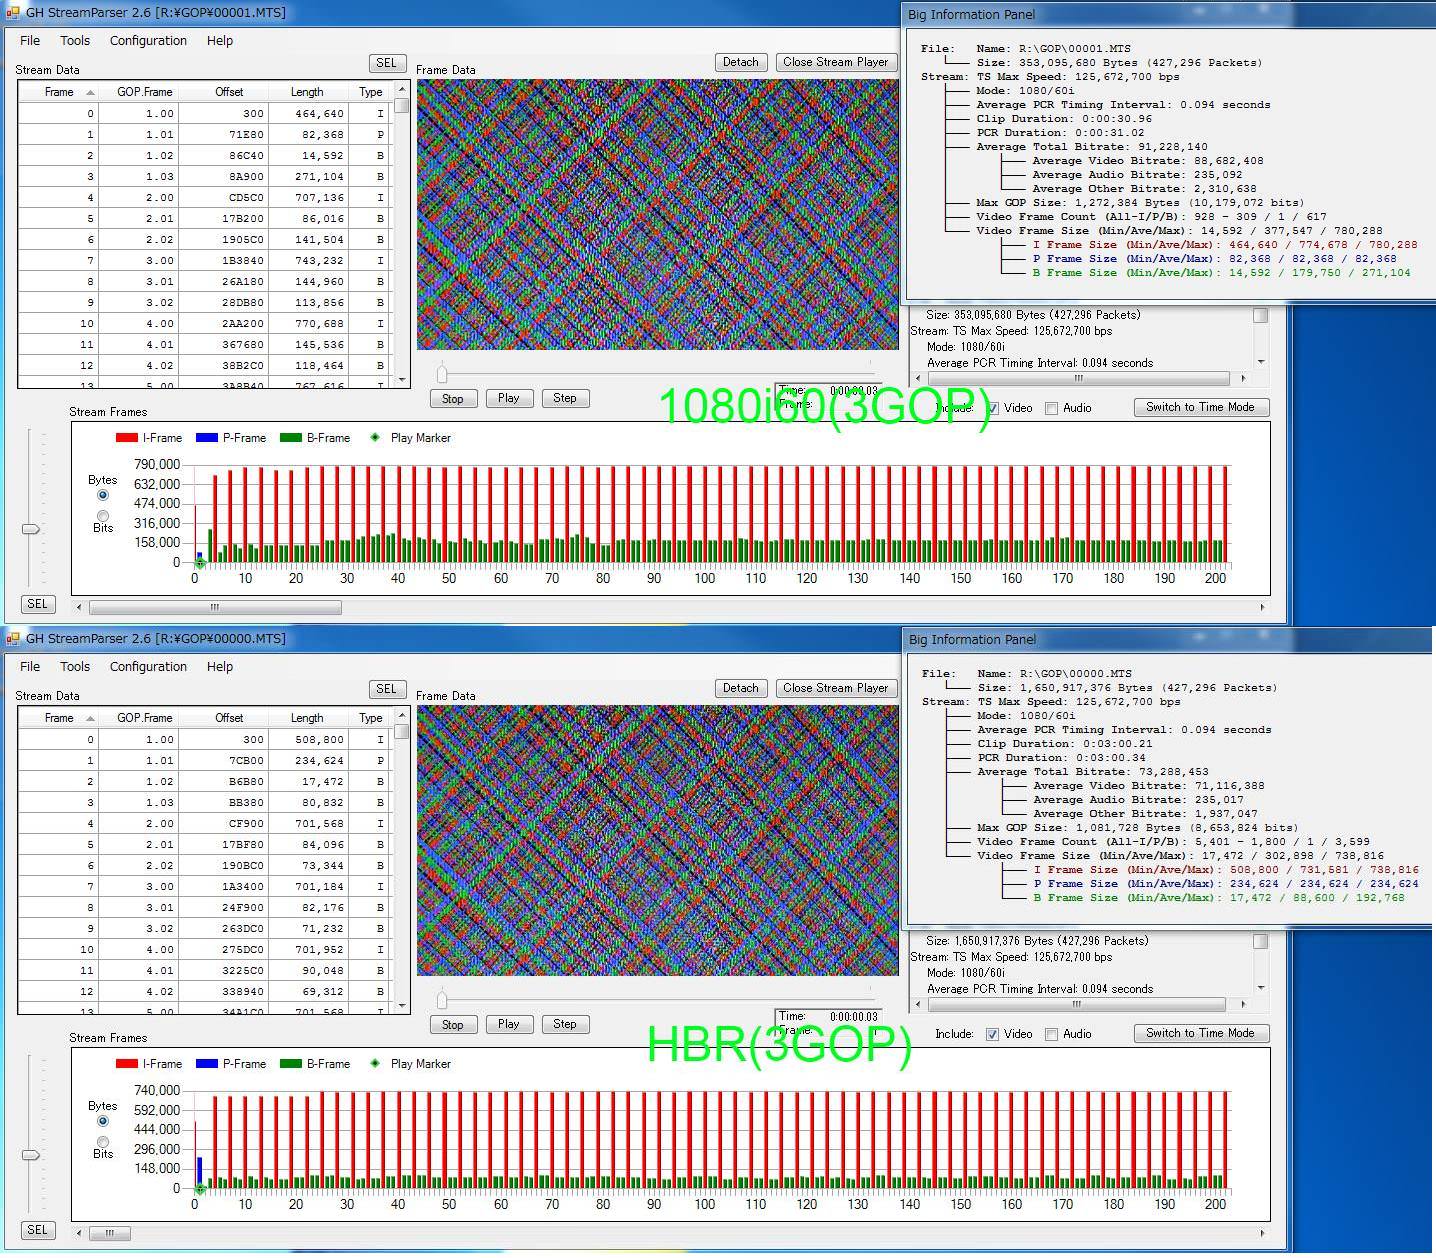The image size is (1436, 1258).
Task: Open the File menu in the upper window
Action: click(30, 41)
